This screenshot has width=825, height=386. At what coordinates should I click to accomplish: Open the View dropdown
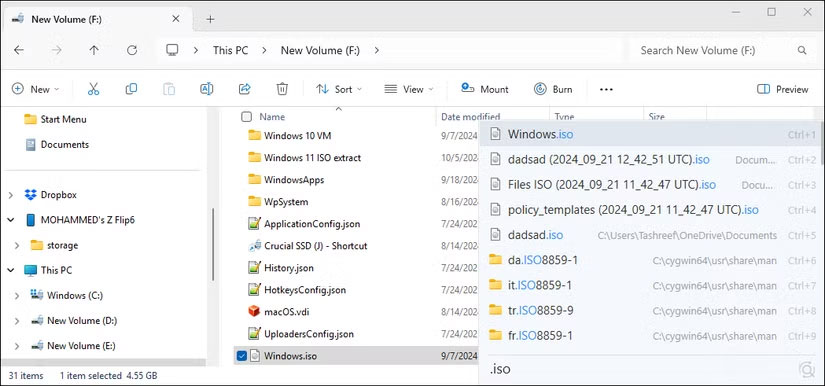coord(409,89)
